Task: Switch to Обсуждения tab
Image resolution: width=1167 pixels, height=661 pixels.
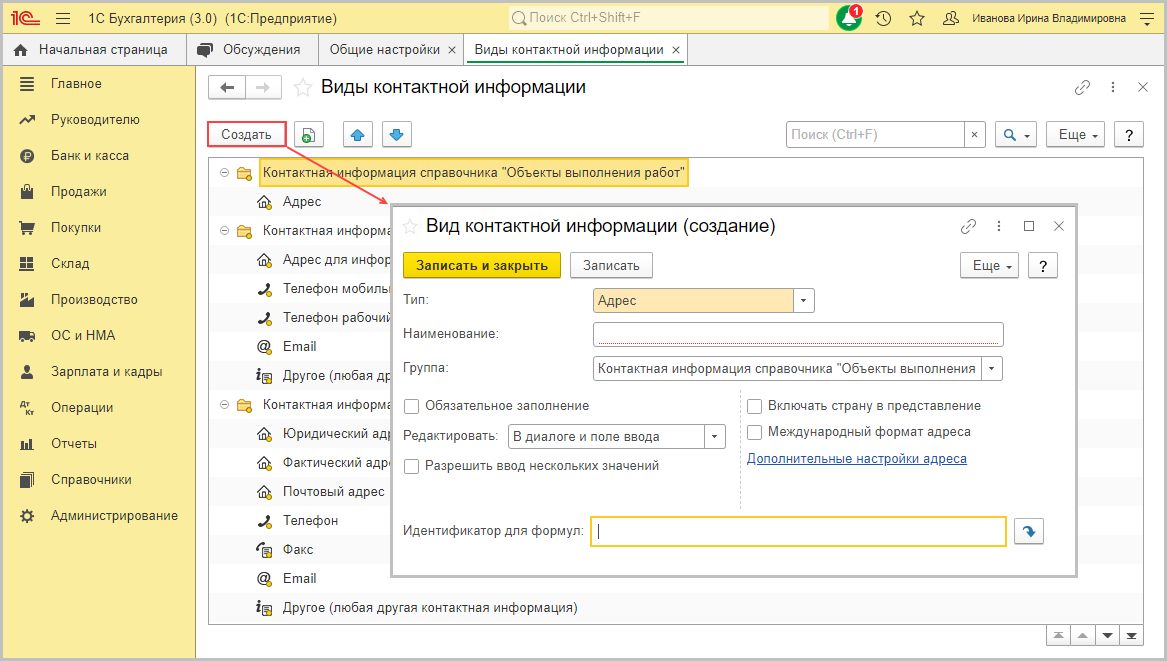Action: tap(250, 50)
